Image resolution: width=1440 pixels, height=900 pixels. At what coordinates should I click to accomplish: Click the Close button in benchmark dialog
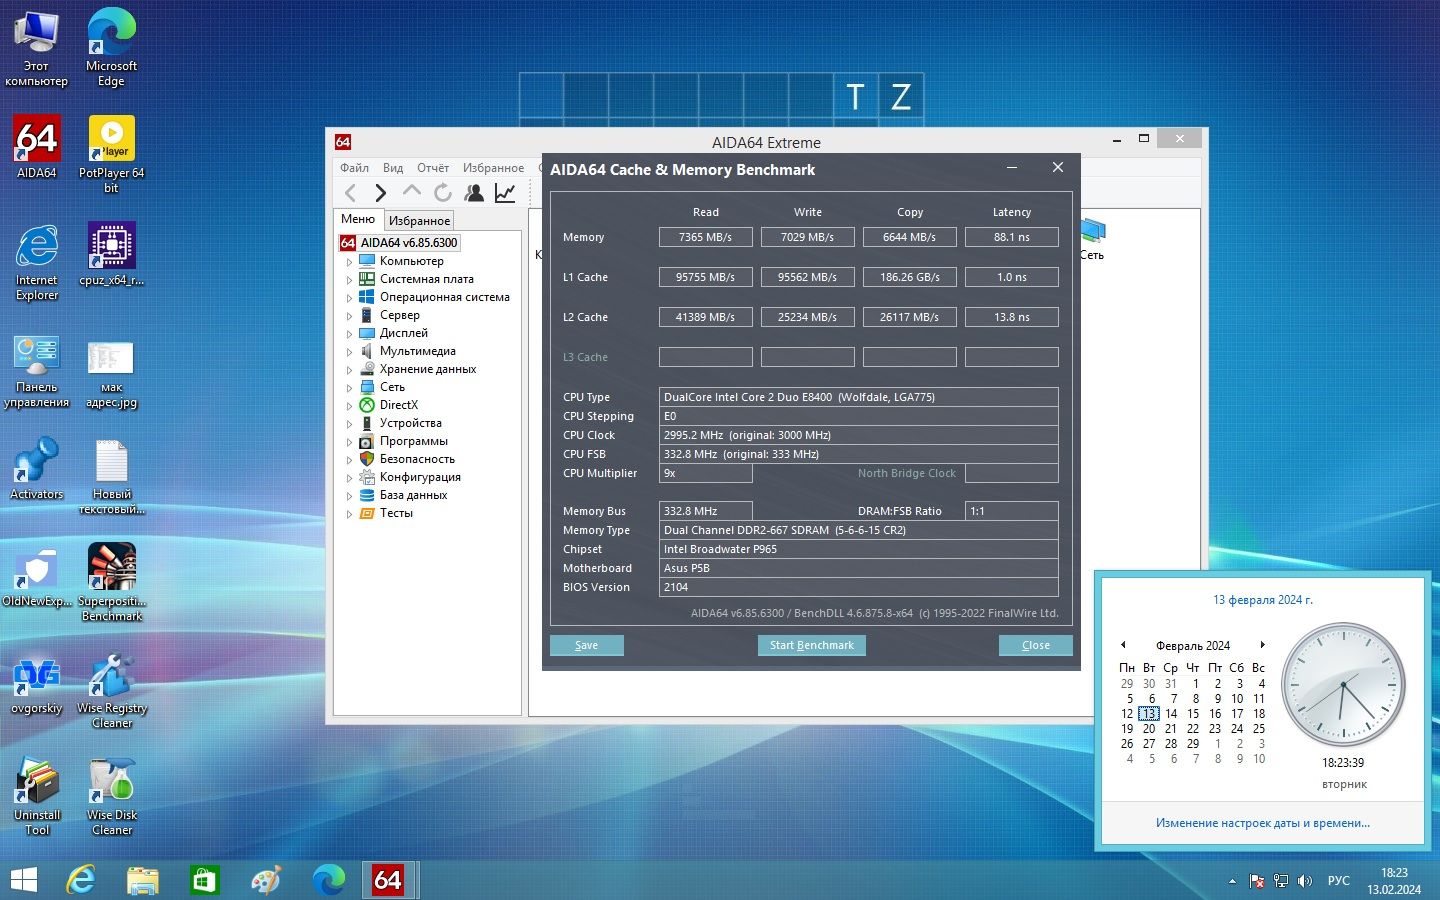tap(1036, 645)
